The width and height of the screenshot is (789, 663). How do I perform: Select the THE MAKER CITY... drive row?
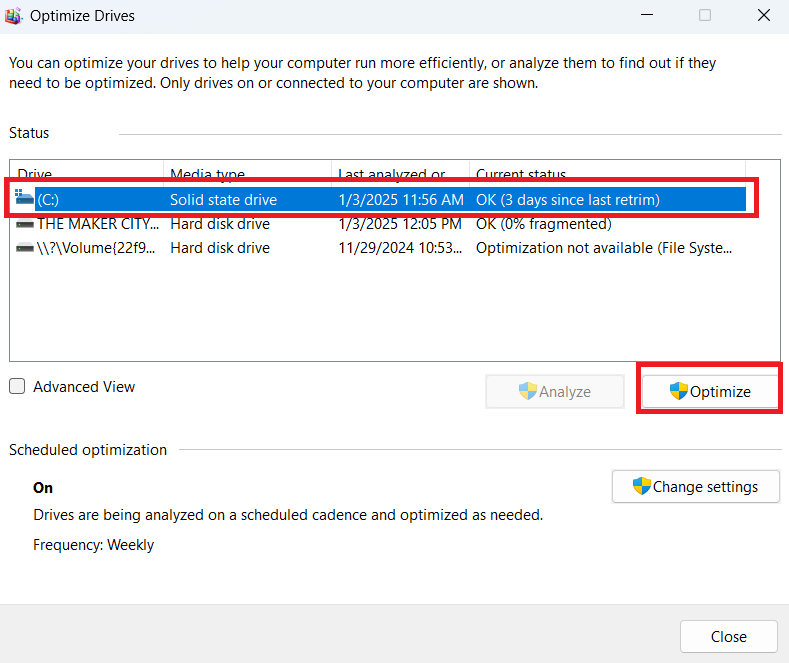pyautogui.click(x=380, y=224)
